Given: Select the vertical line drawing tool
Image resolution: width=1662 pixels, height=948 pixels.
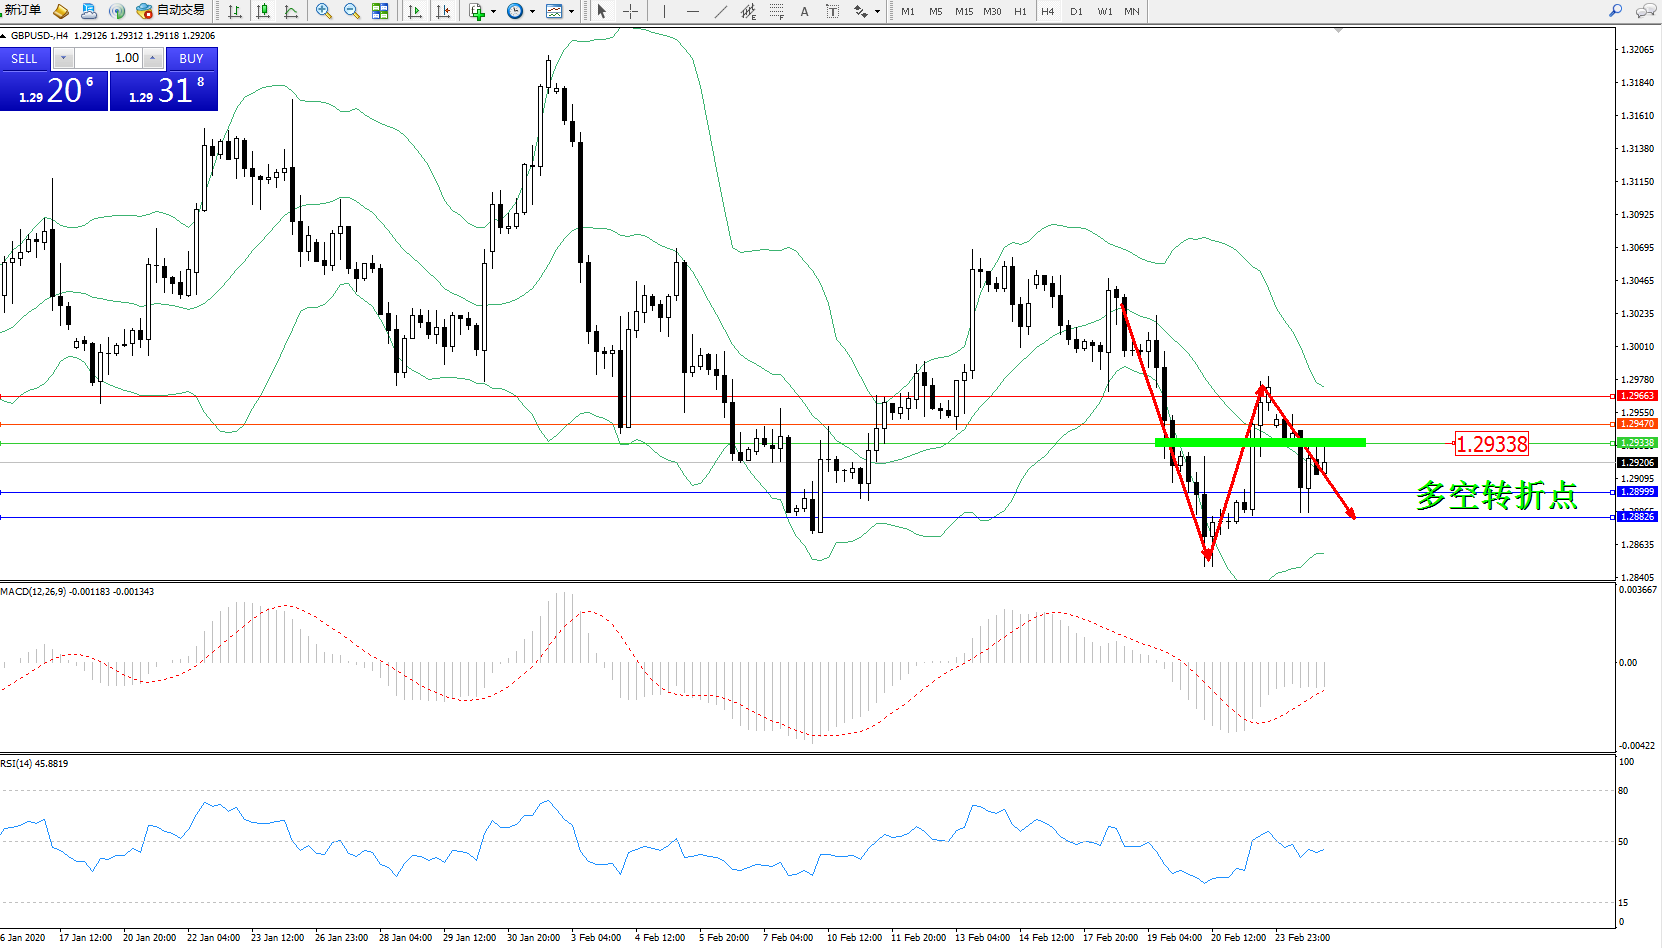Looking at the screenshot, I should tap(664, 11).
